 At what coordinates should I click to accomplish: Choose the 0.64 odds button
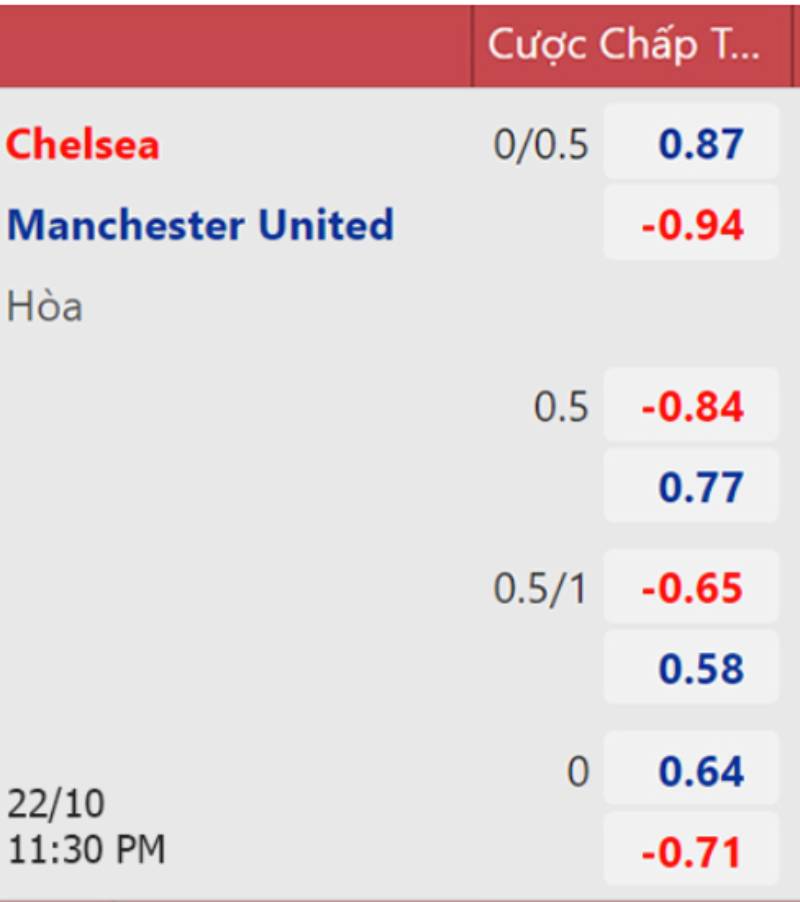pyautogui.click(x=691, y=771)
